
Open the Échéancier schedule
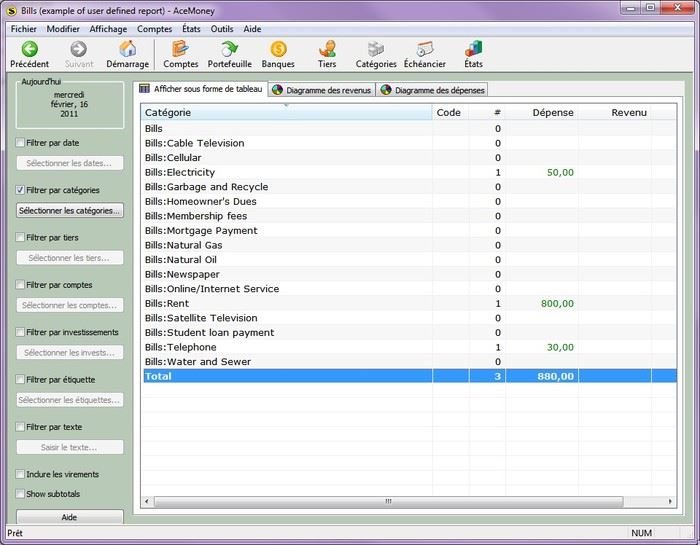(x=425, y=54)
